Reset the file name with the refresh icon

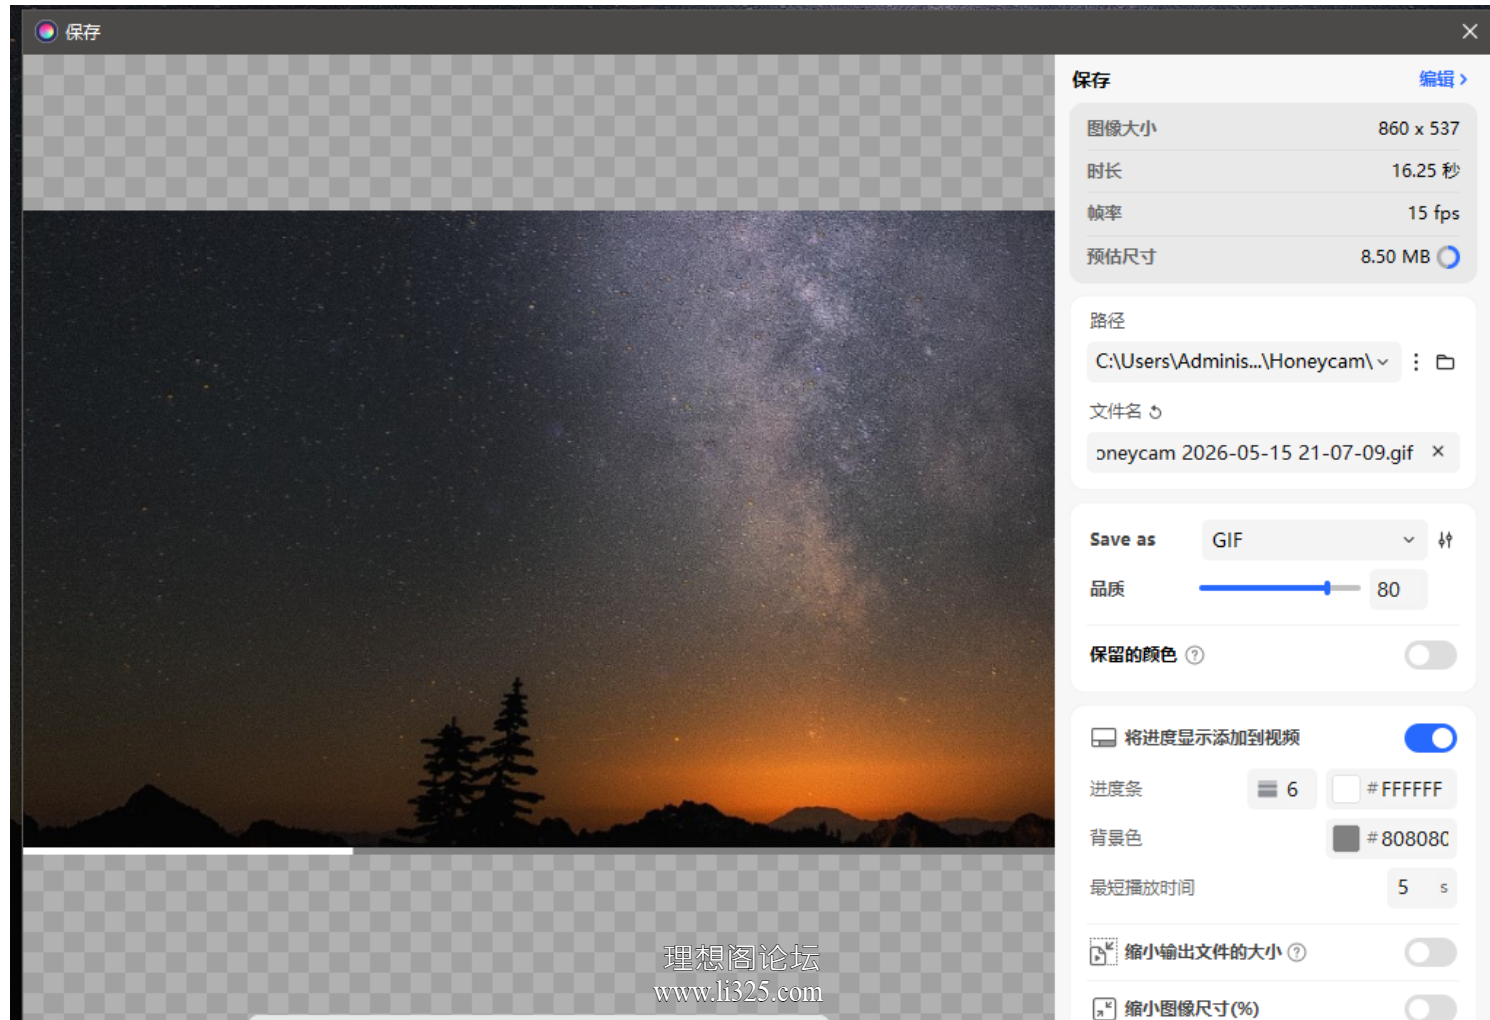pyautogui.click(x=1156, y=412)
